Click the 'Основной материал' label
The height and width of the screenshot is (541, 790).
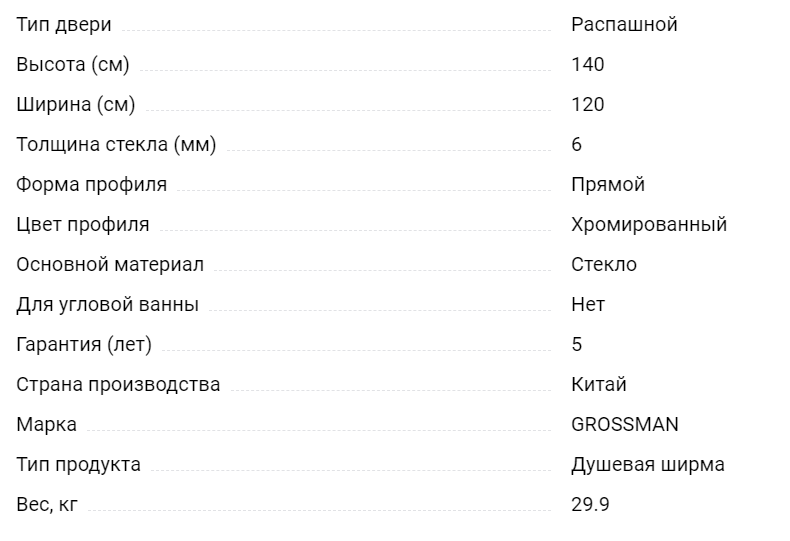pos(110,264)
